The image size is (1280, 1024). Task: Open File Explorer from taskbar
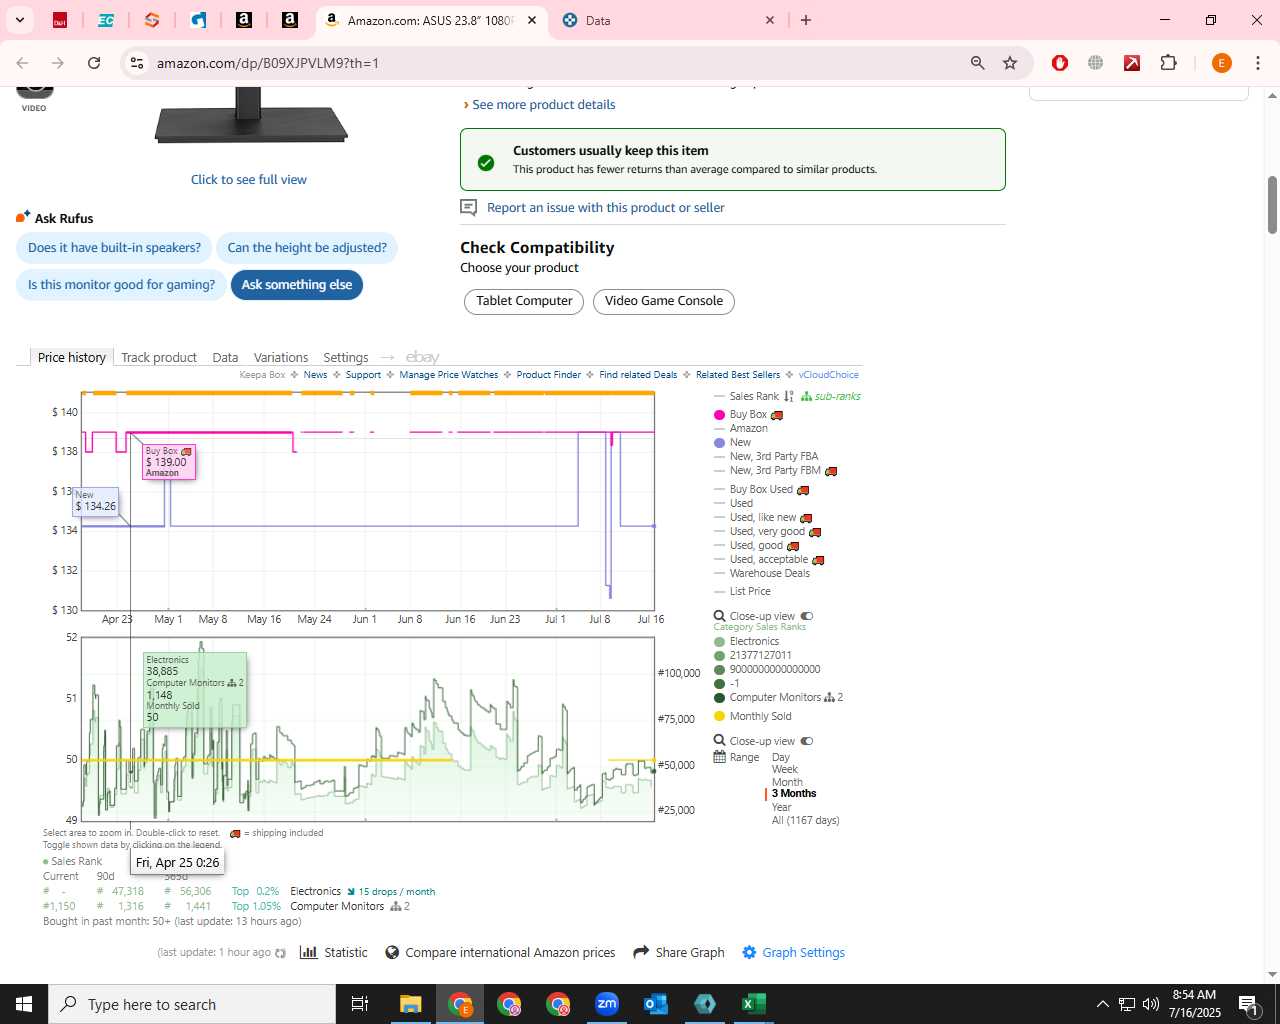[411, 1004]
